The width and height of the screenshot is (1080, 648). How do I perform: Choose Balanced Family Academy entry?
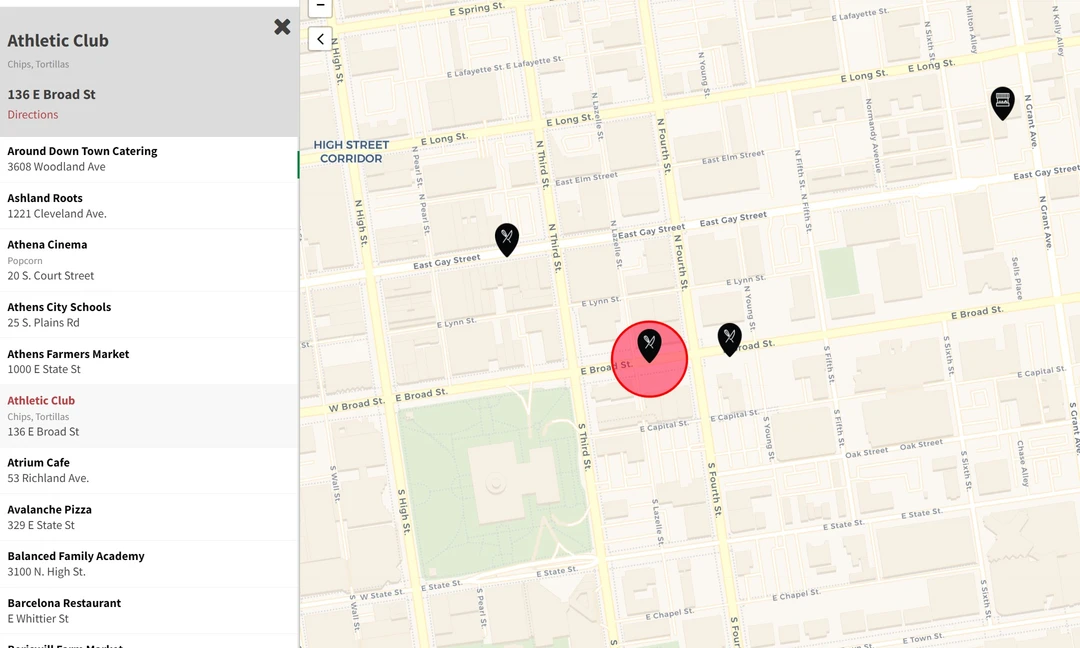[149, 564]
